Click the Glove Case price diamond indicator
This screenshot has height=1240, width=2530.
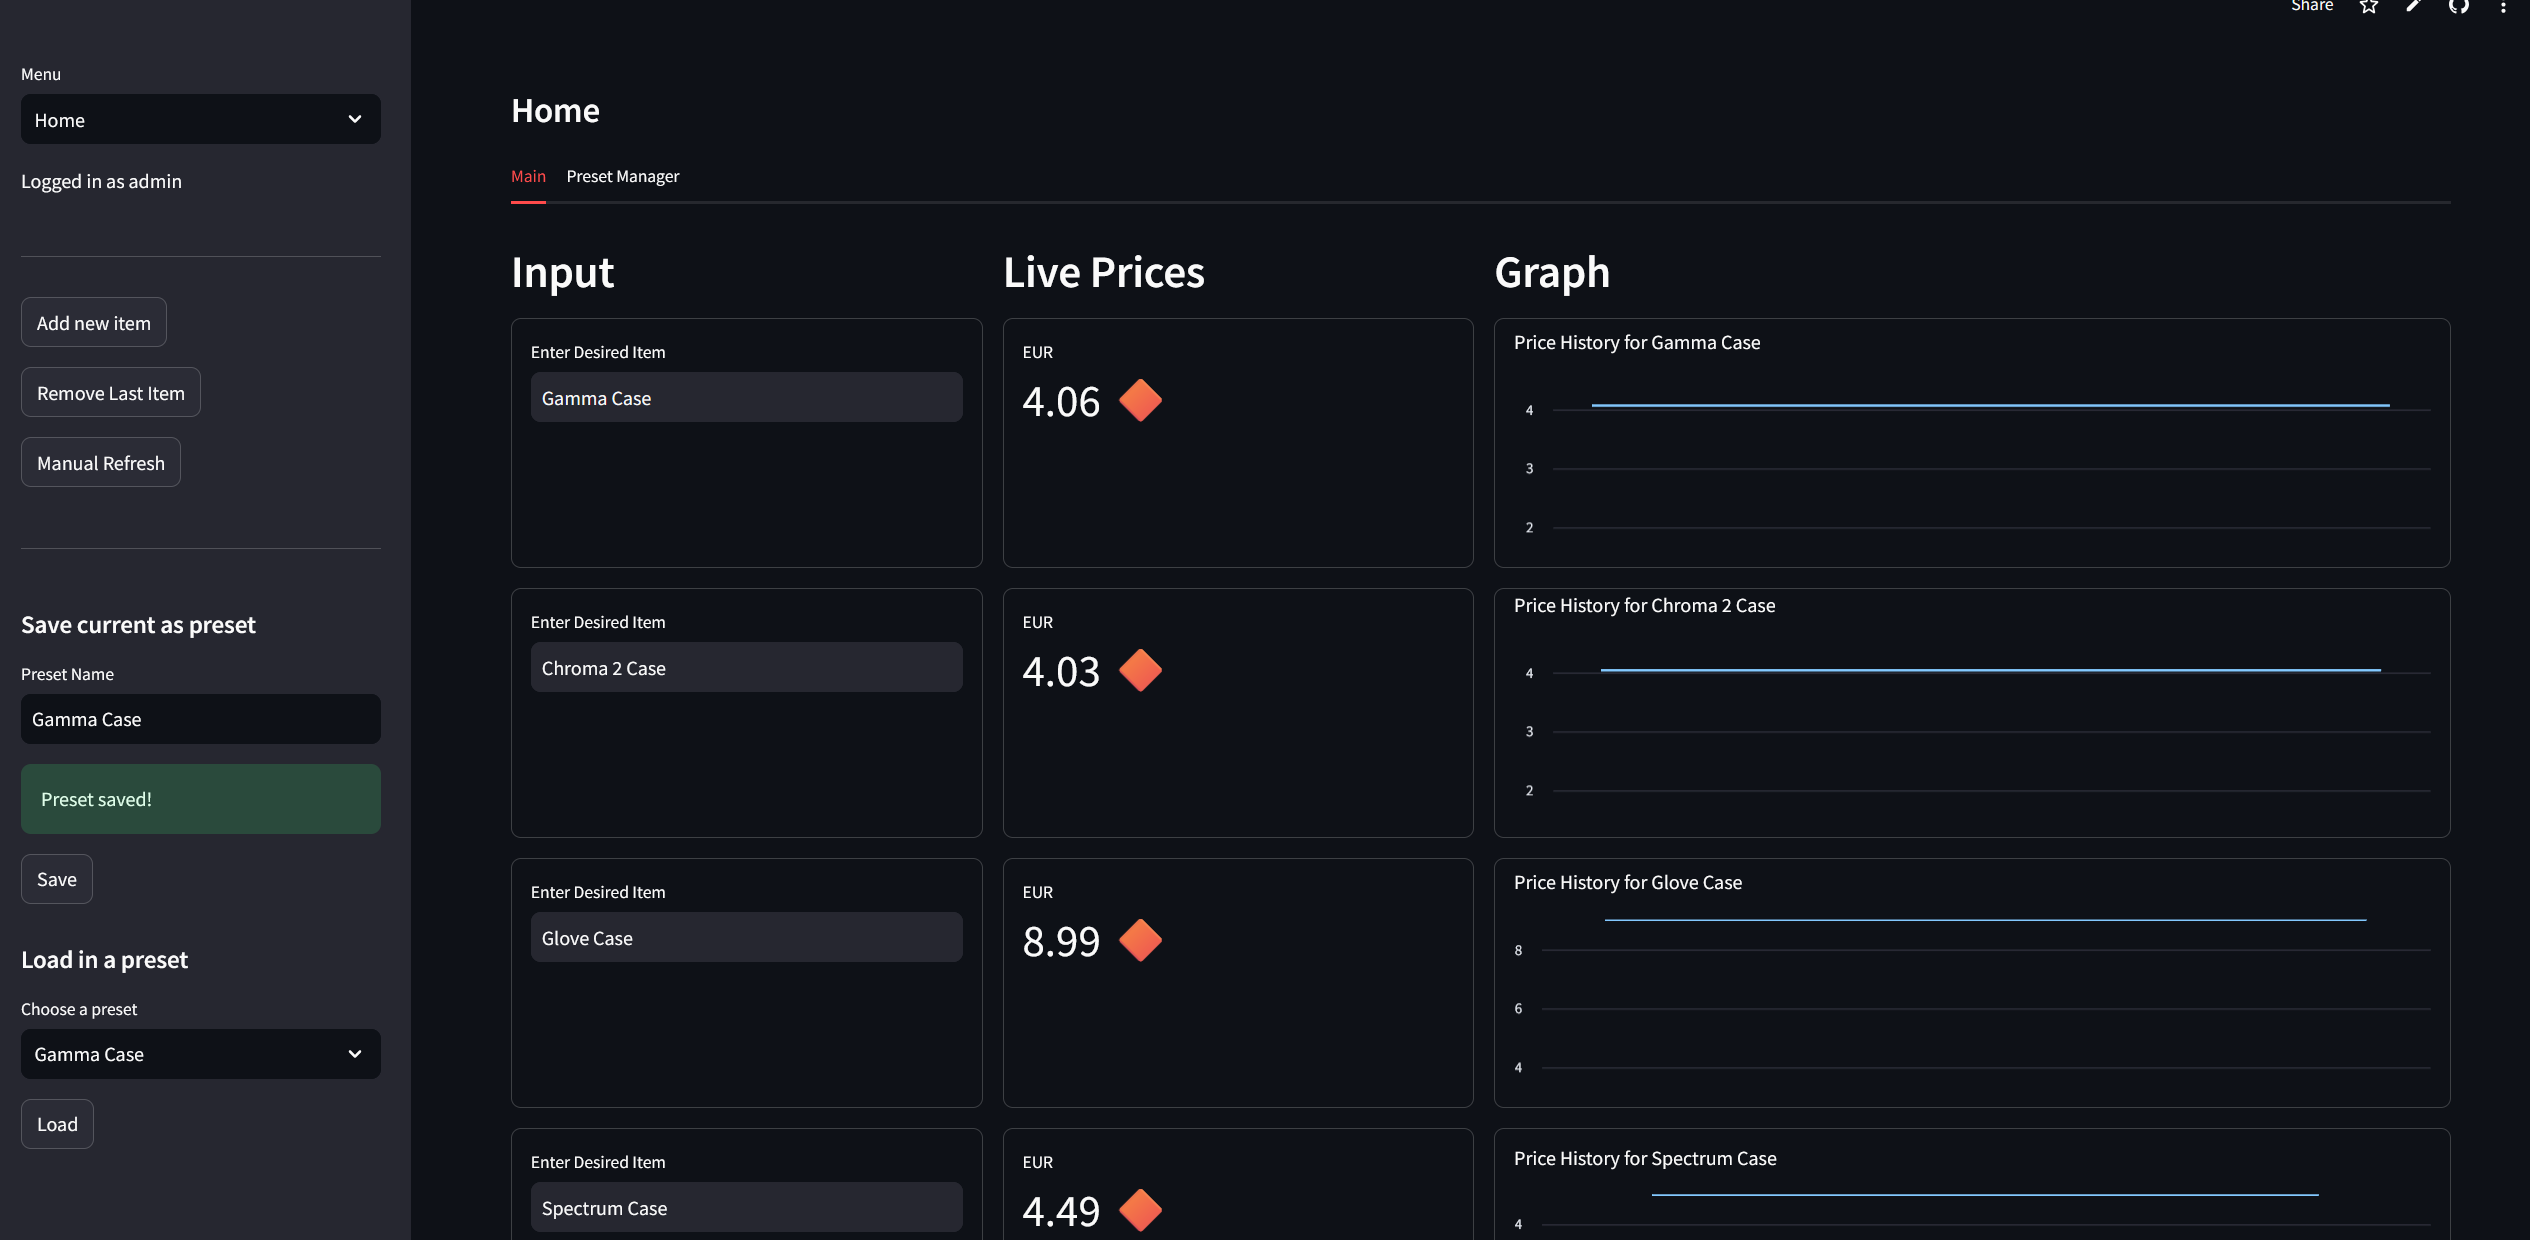coord(1140,941)
